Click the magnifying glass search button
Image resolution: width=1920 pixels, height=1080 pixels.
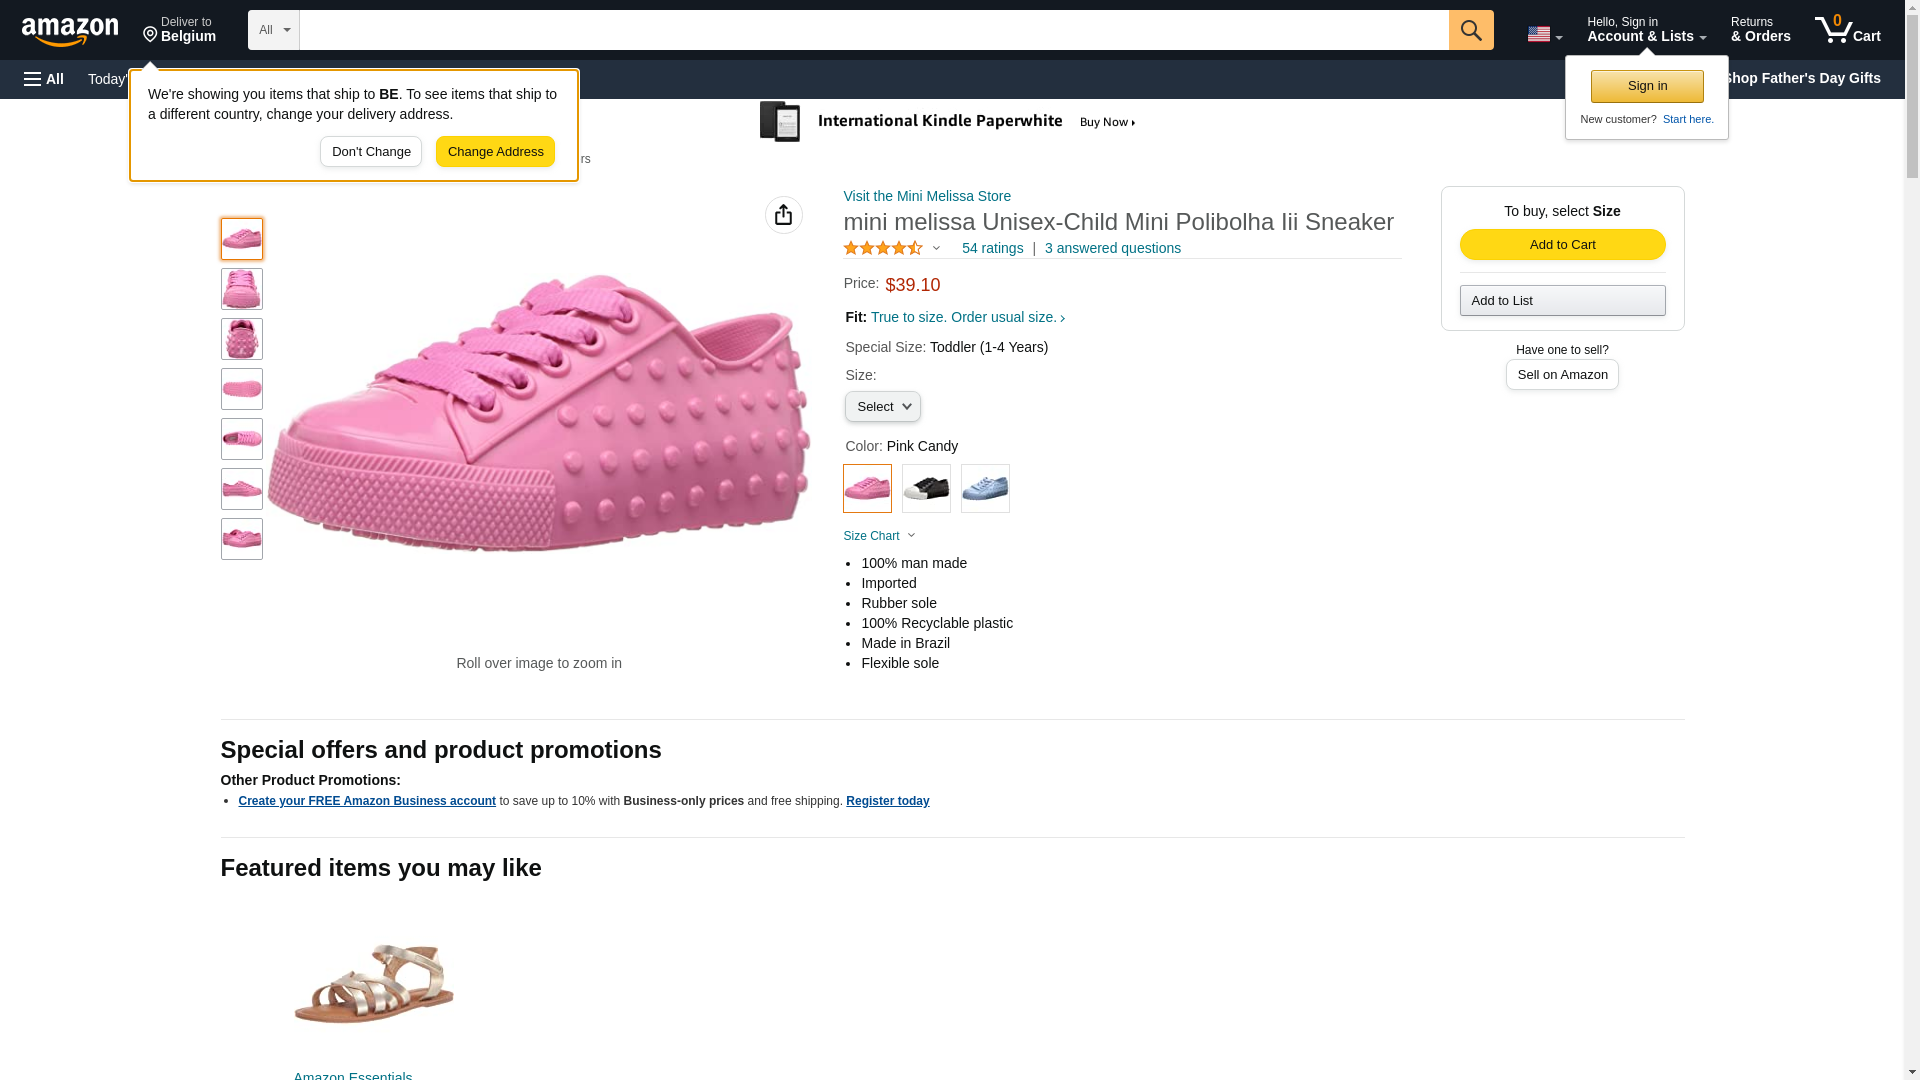pyautogui.click(x=1470, y=30)
